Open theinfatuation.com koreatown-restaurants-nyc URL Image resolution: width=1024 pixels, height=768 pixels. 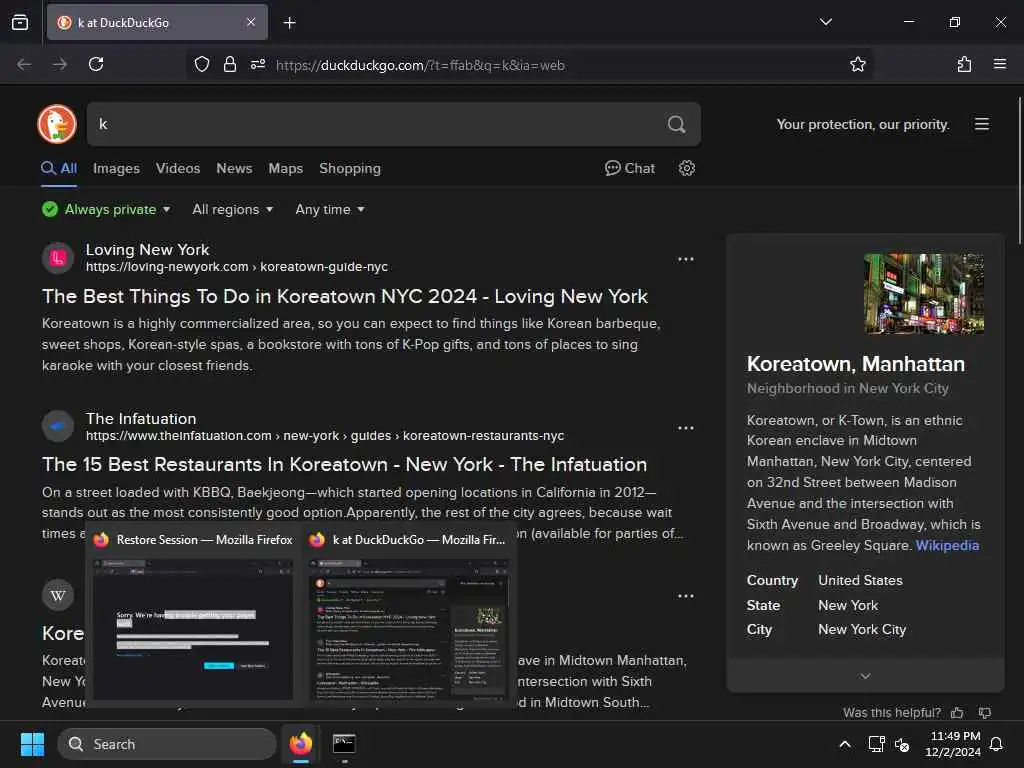pos(325,436)
